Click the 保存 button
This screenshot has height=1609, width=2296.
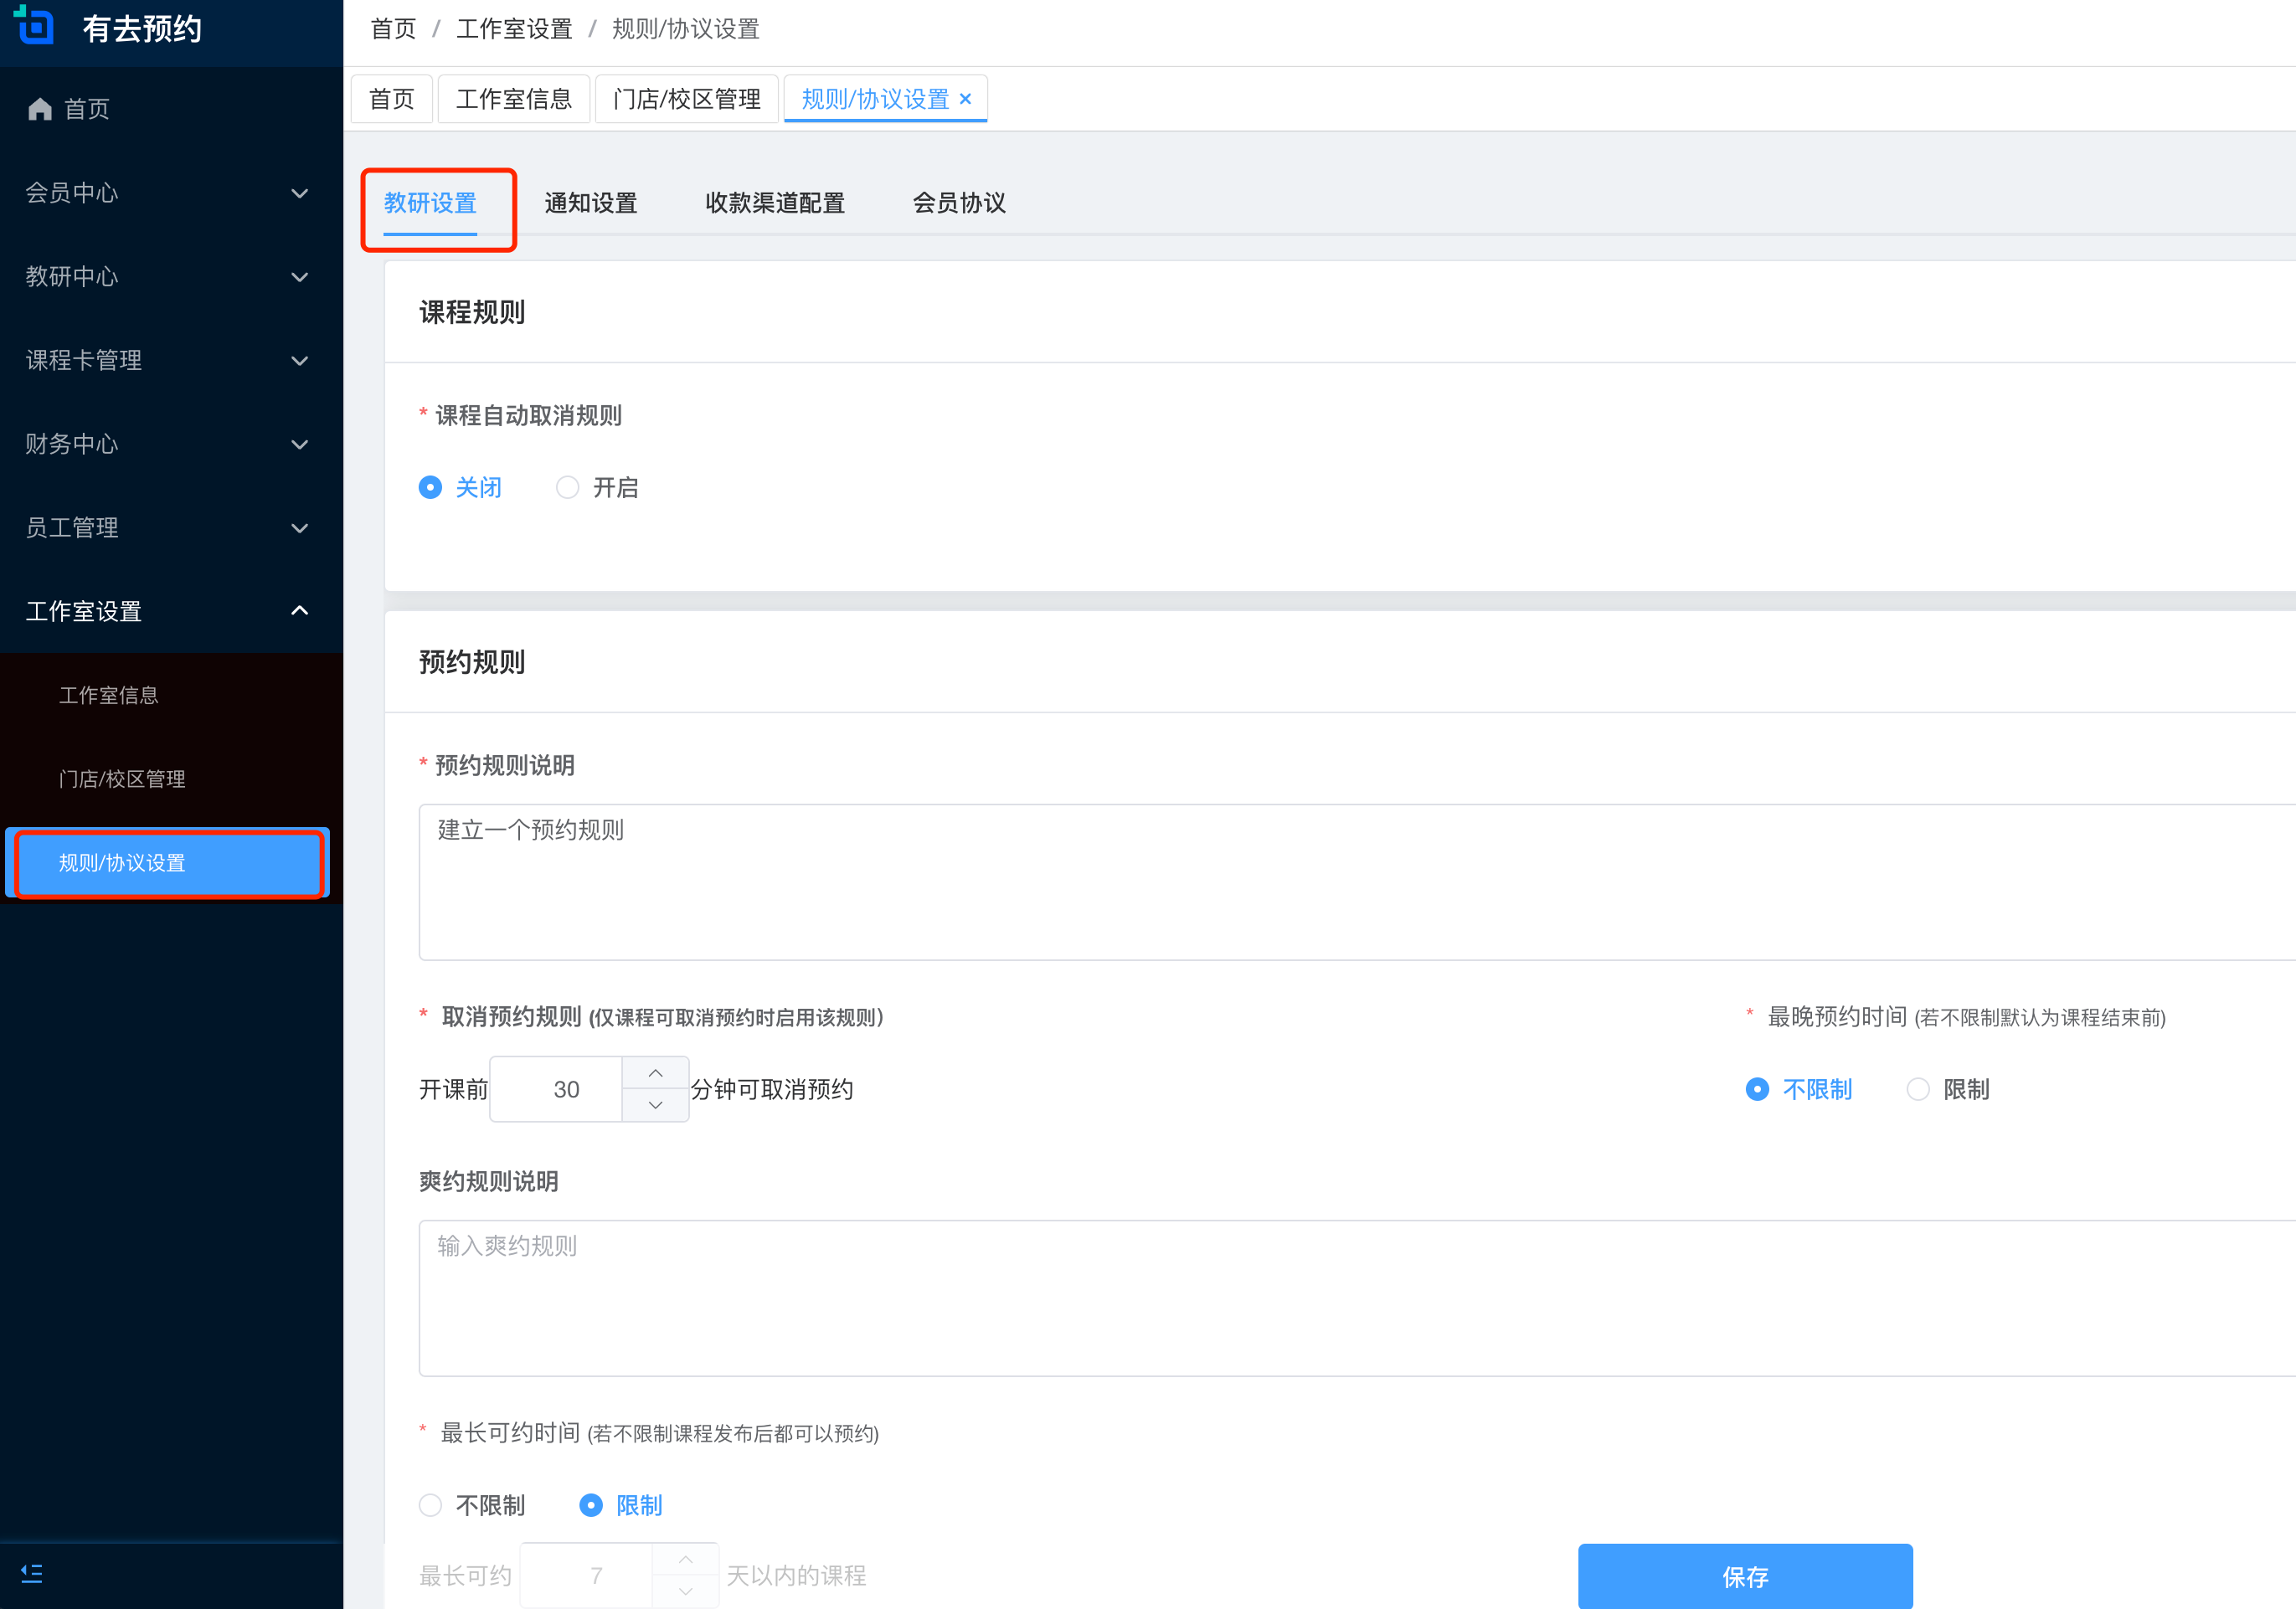1745,1576
